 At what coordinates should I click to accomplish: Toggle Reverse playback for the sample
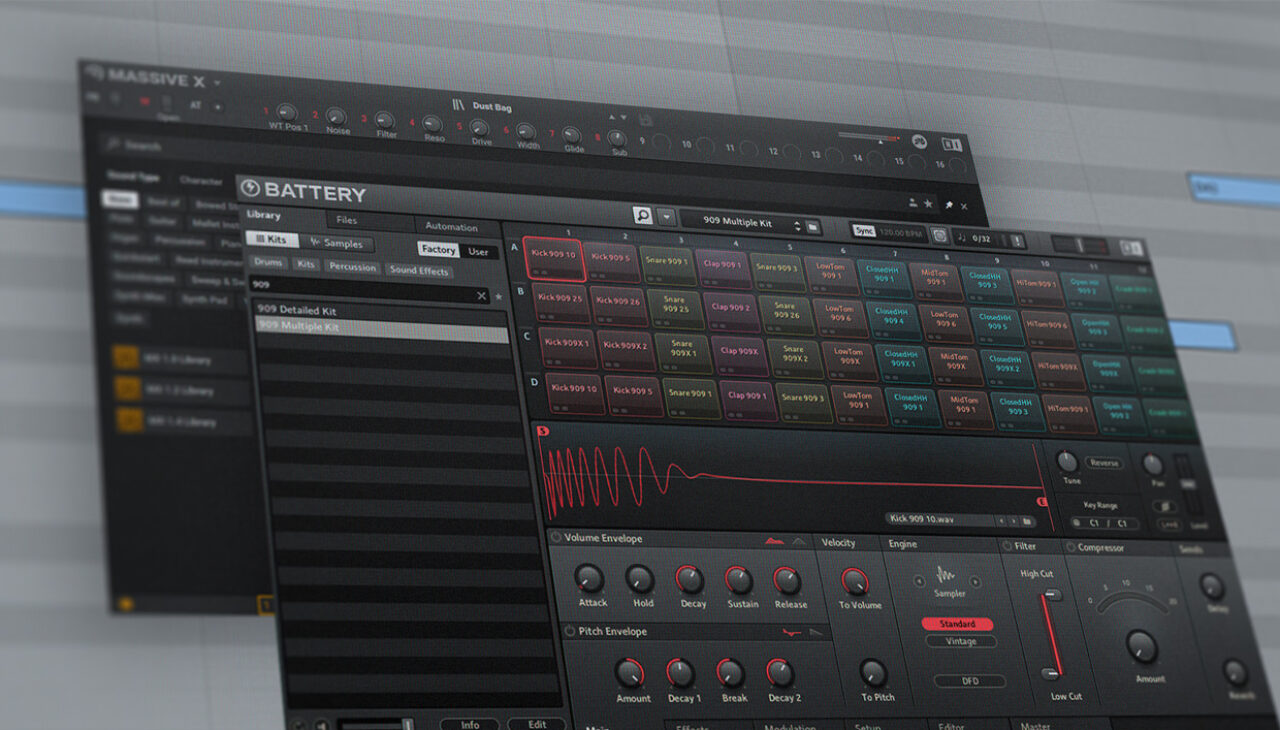[1104, 462]
